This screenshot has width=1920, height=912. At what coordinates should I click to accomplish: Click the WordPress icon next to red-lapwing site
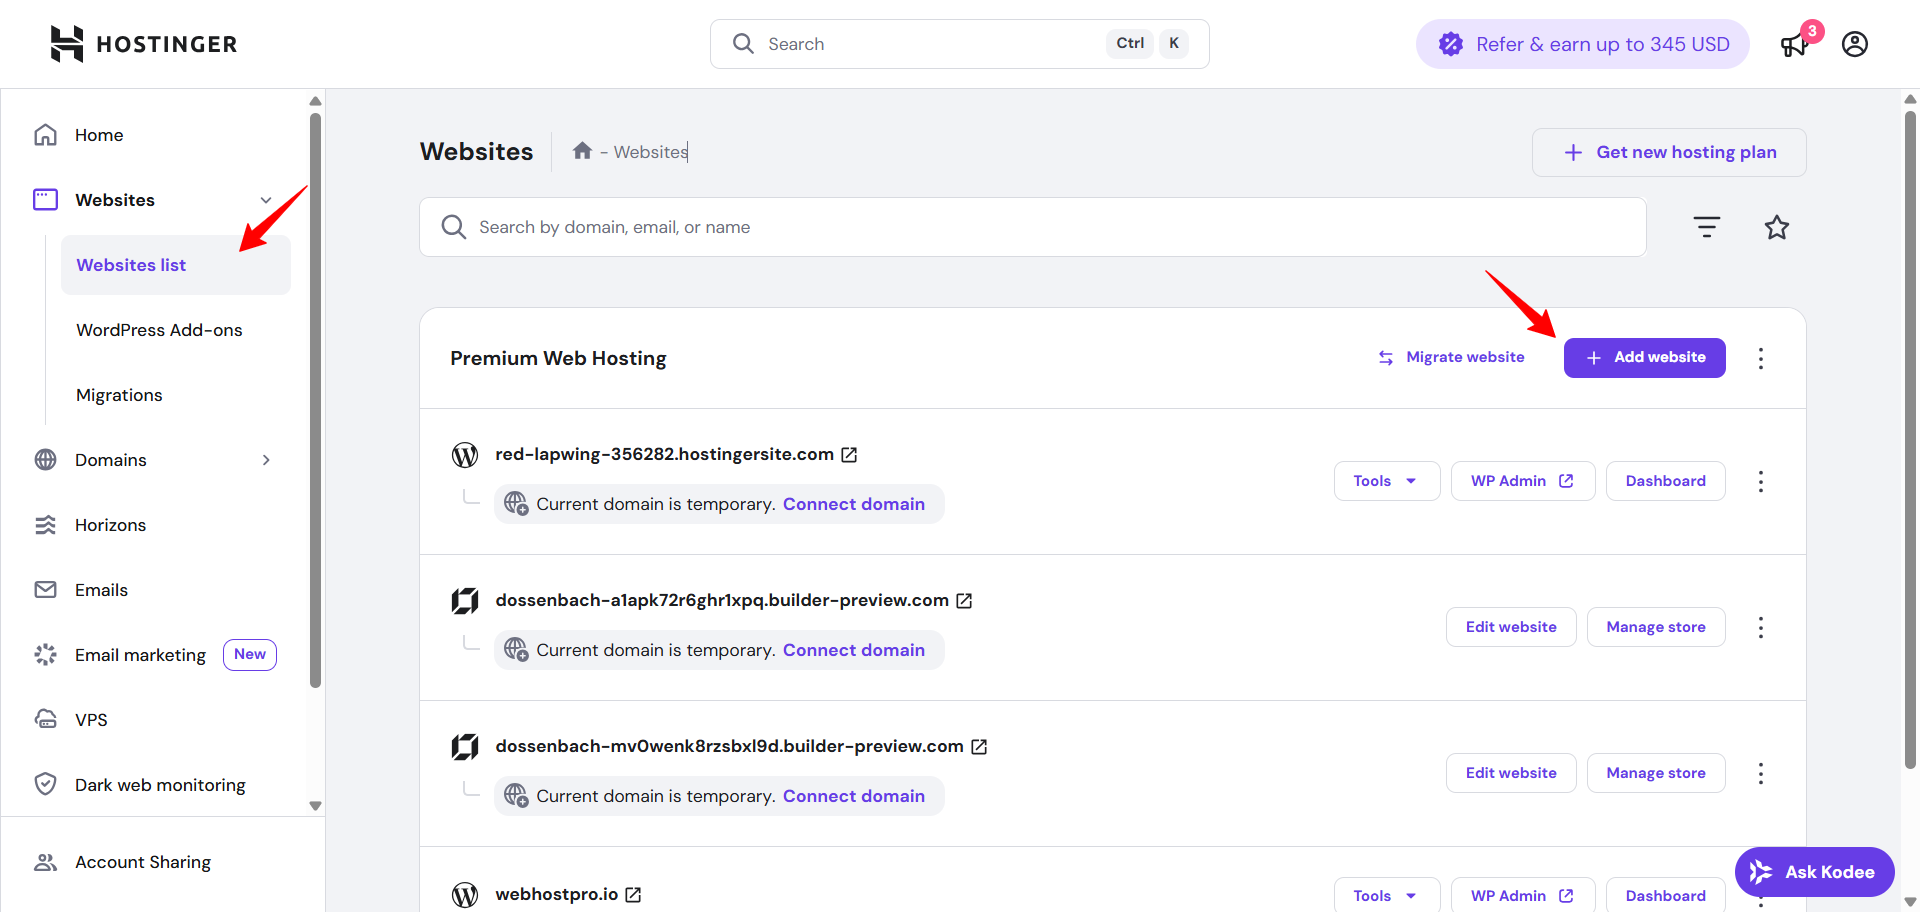[x=465, y=454]
